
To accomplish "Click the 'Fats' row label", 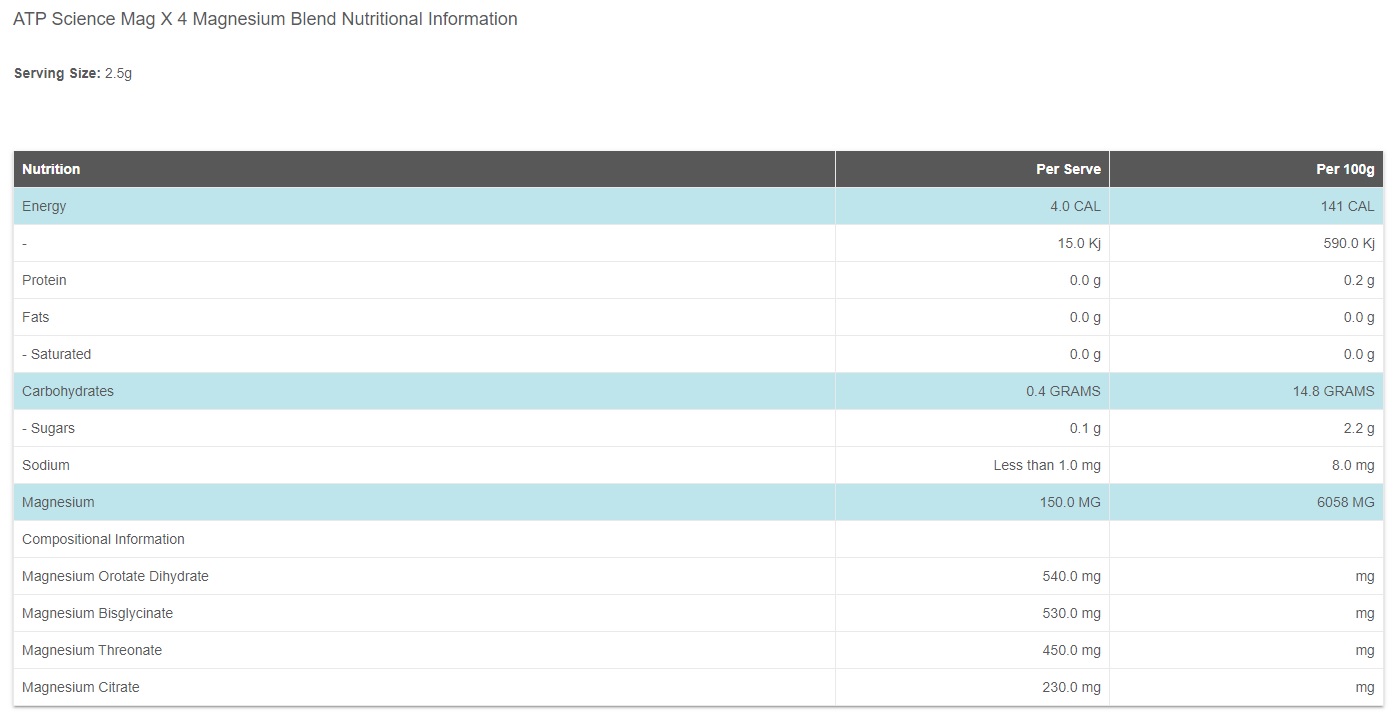I will [35, 317].
